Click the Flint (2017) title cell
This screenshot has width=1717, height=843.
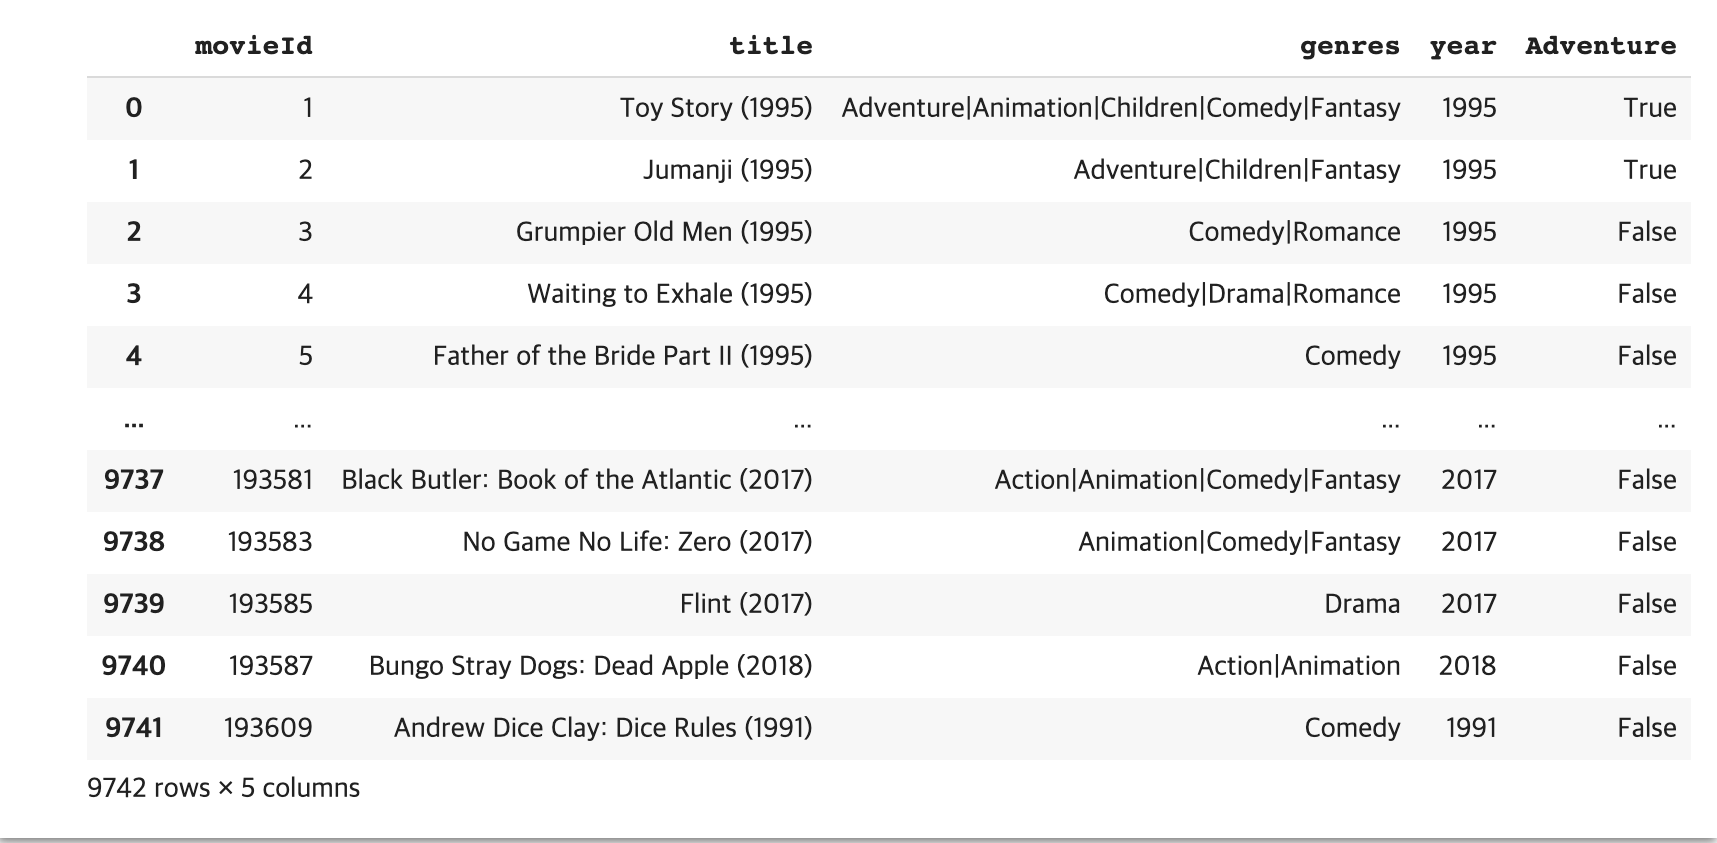pos(745,604)
